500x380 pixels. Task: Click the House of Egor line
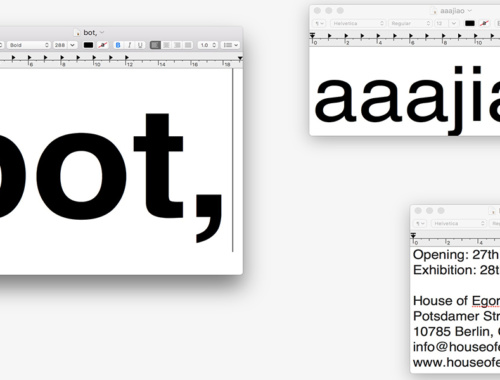click(x=456, y=301)
